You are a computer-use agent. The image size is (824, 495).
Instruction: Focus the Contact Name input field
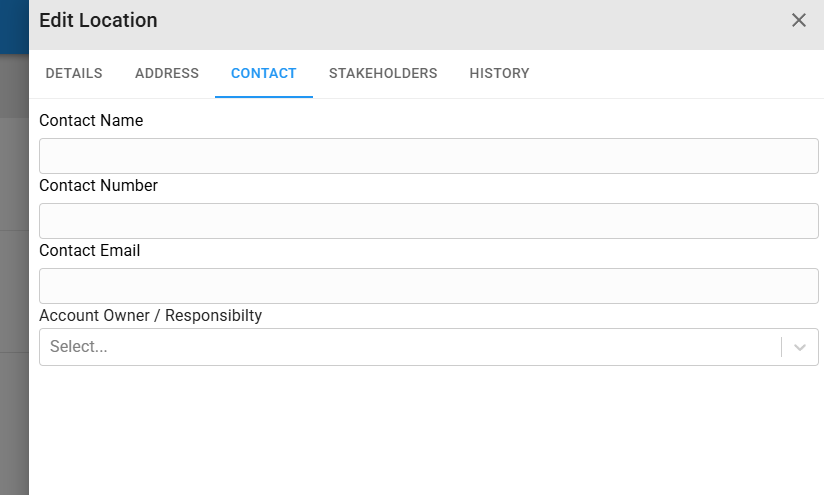429,156
